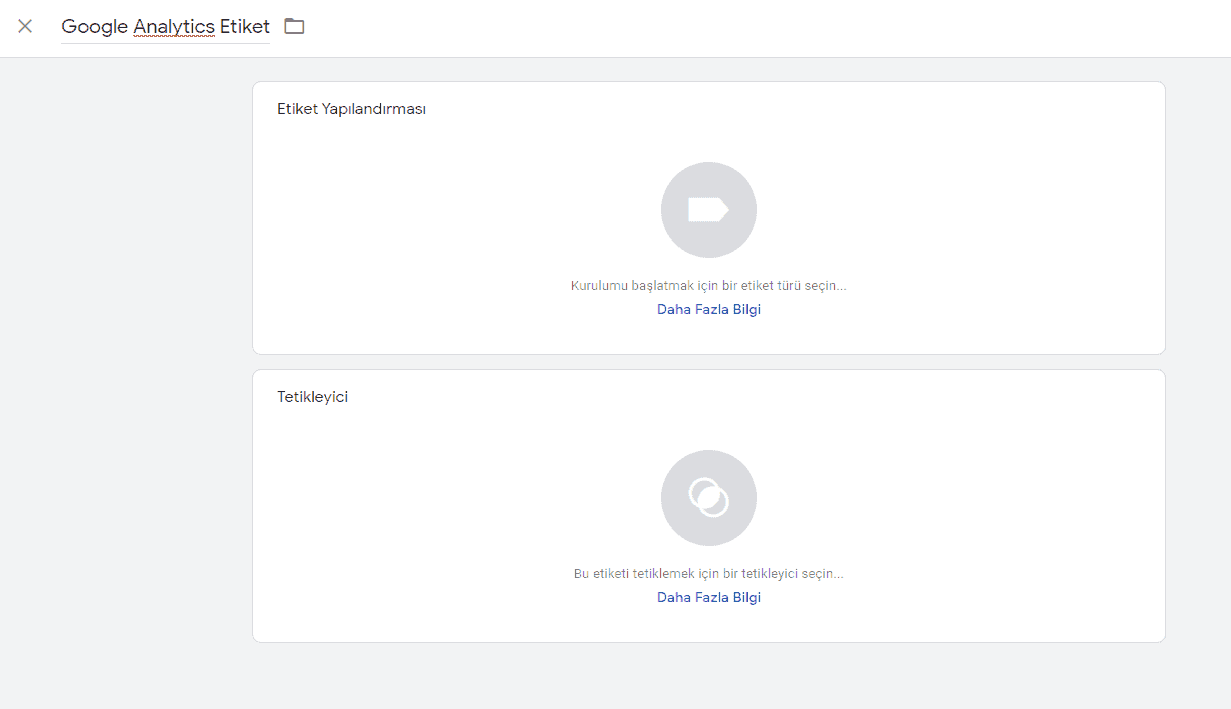The width and height of the screenshot is (1231, 709).
Task: Click the circular trigger icon placeholder
Action: (x=709, y=497)
